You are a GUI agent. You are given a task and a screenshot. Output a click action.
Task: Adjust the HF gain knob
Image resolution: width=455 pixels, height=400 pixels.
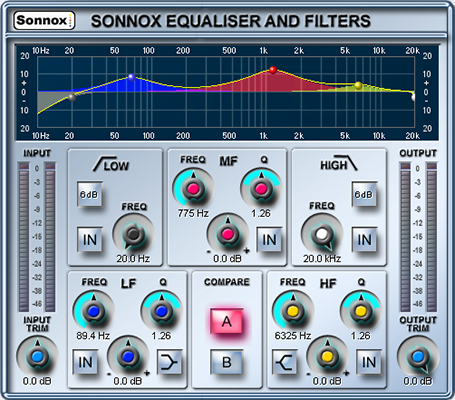[x=327, y=357]
